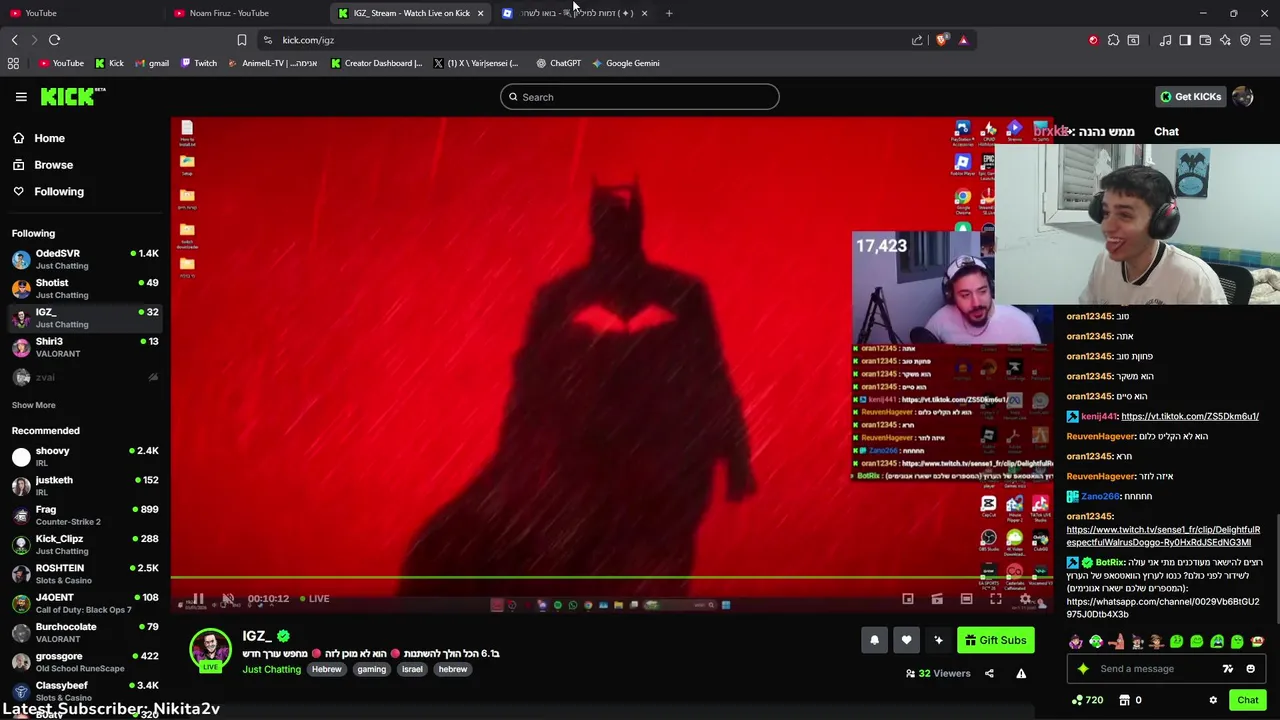
Task: Select the Hebrew stream tag
Action: tap(326, 669)
